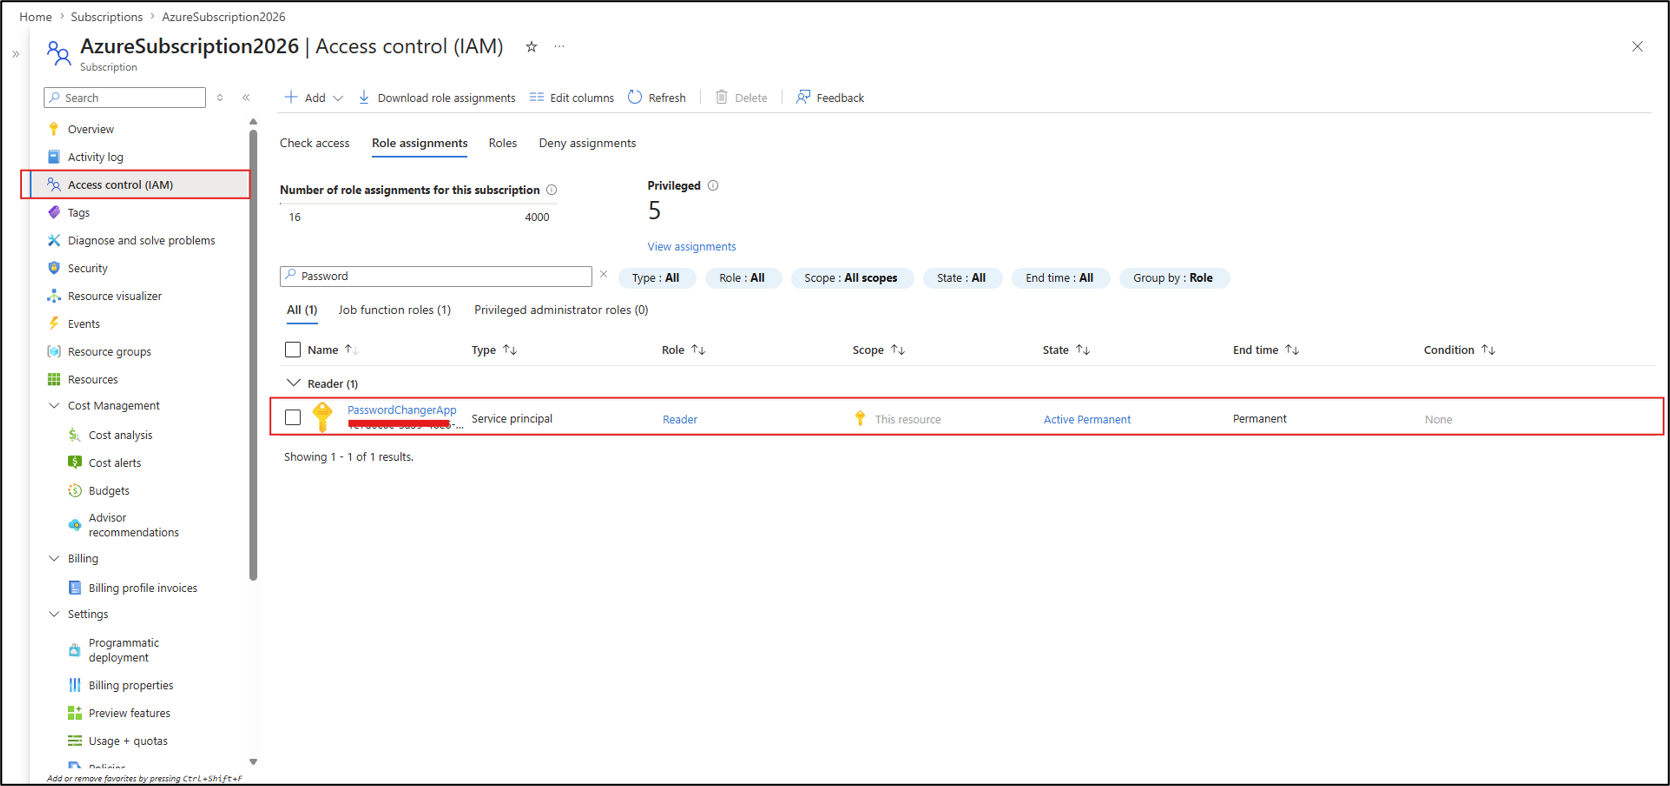The width and height of the screenshot is (1670, 786).
Task: Open the Group by : Role filter
Action: 1173,278
